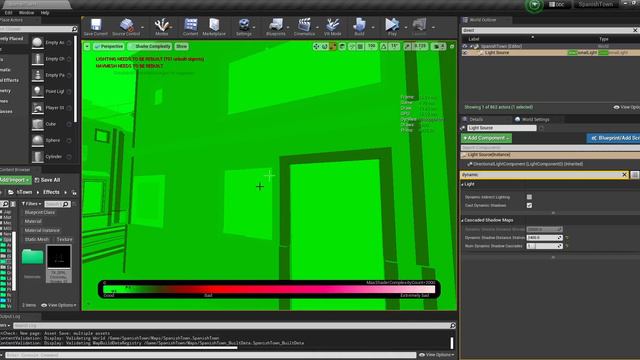
Task: Switch to the Details tab
Action: coord(476,120)
